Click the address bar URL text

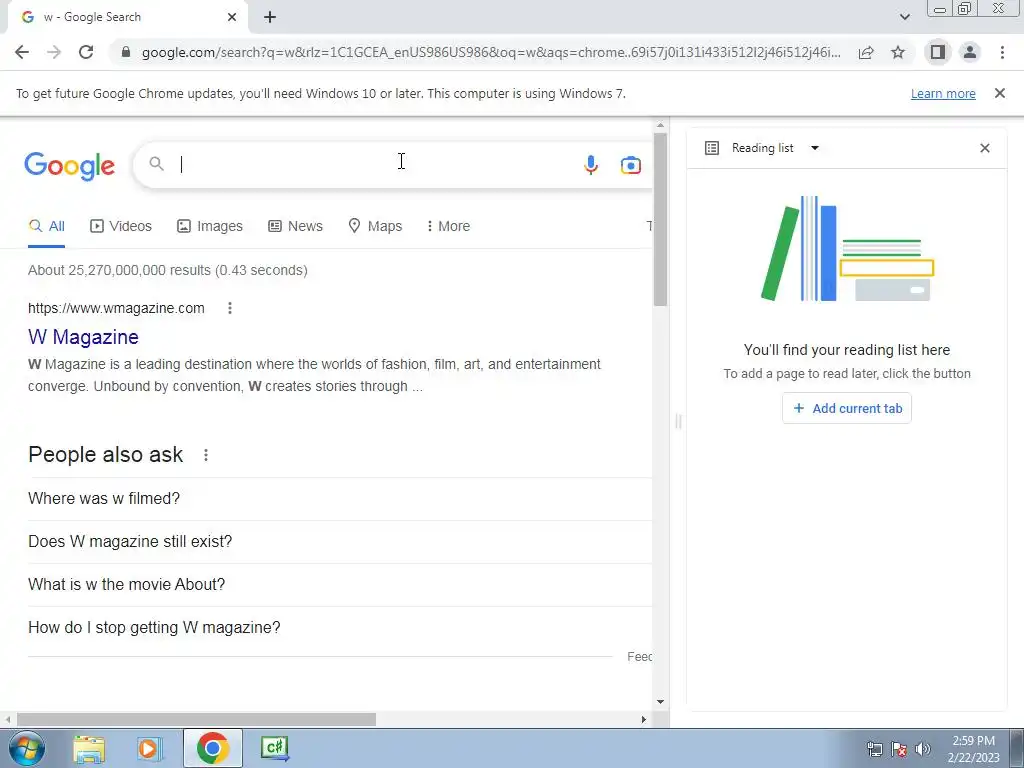click(491, 52)
